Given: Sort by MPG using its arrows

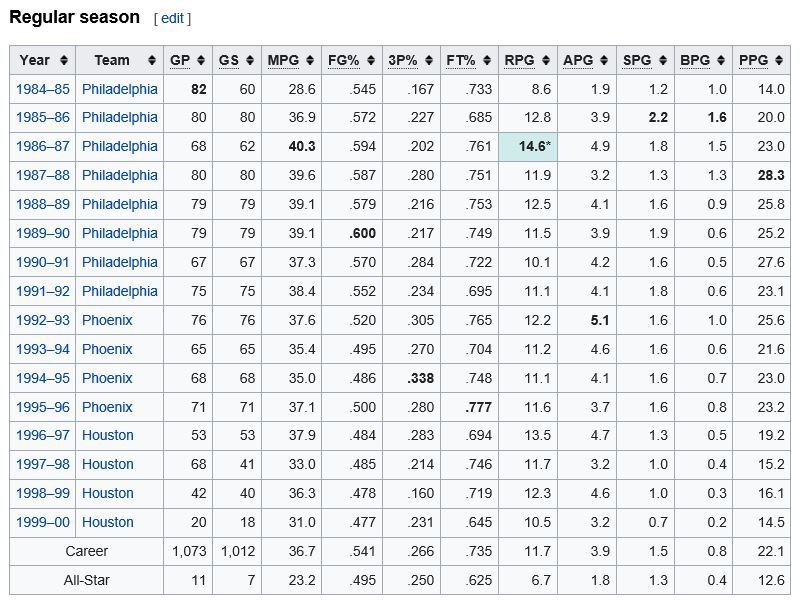Looking at the screenshot, I should 310,61.
